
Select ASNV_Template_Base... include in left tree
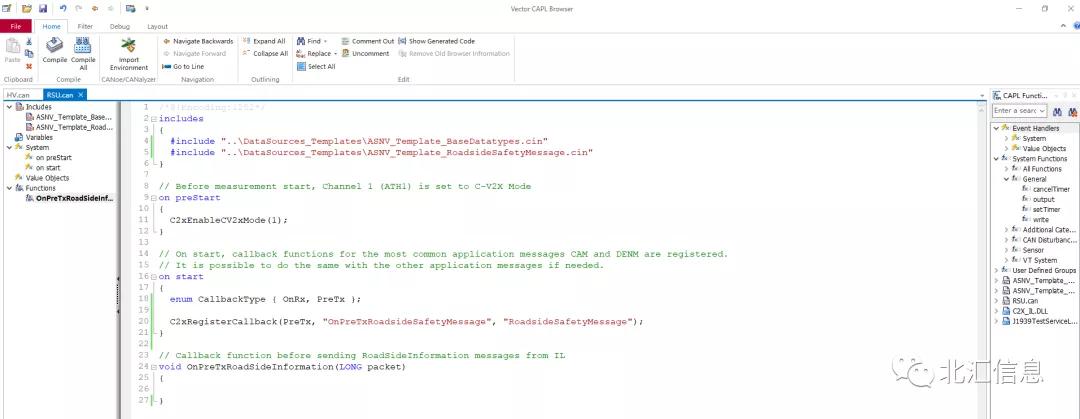pyautogui.click(x=68, y=117)
